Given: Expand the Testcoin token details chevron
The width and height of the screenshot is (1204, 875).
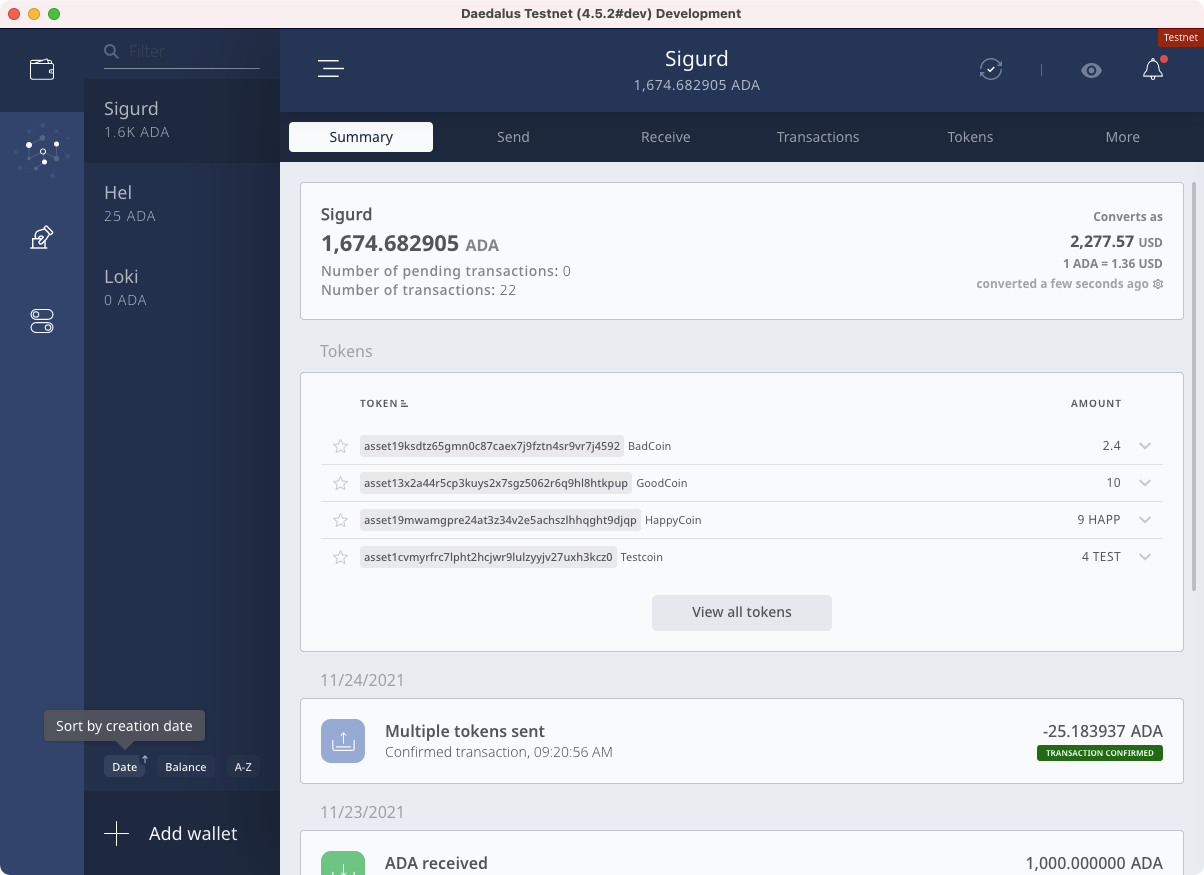Looking at the screenshot, I should pyautogui.click(x=1145, y=557).
